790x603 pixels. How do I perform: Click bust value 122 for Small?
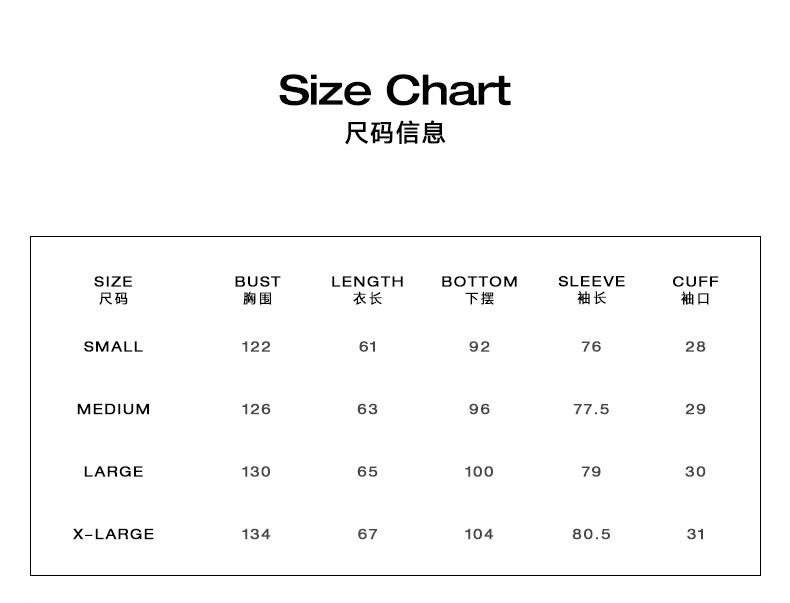click(256, 347)
